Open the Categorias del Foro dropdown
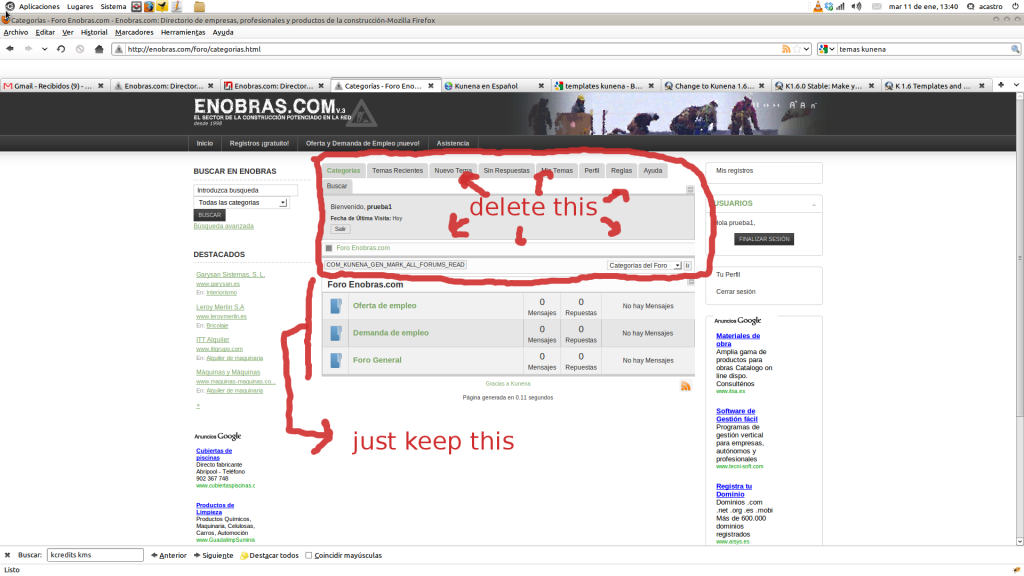This screenshot has height=576, width=1024. [644, 265]
